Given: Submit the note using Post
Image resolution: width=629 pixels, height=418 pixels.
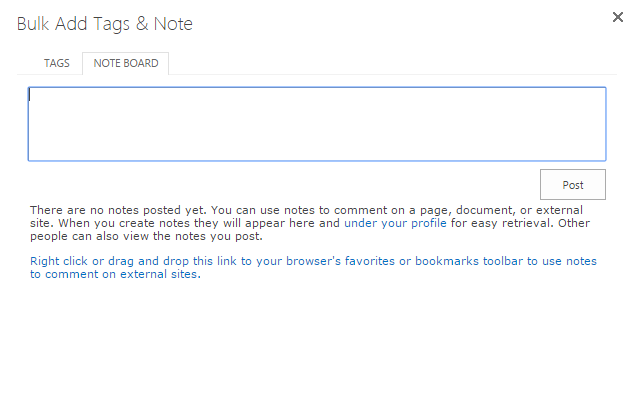Looking at the screenshot, I should pyautogui.click(x=572, y=185).
